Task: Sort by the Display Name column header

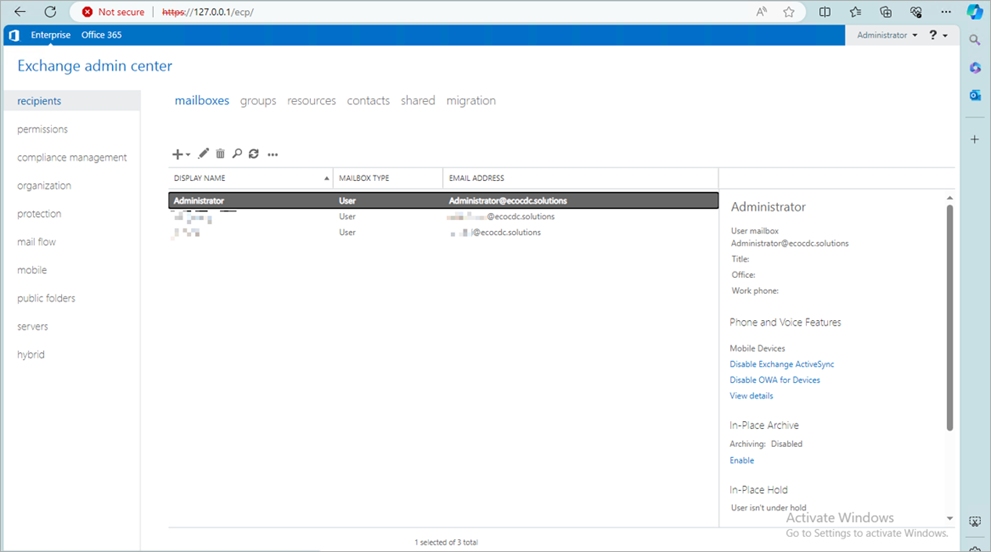Action: coord(250,178)
